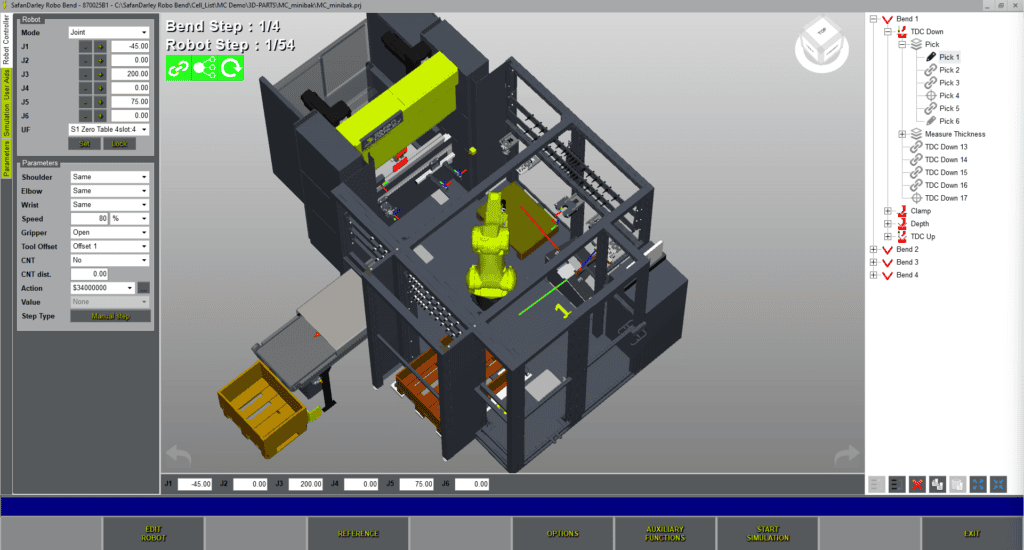Click the J1 minus jog button
Screen dimensions: 1024x550
[86, 46]
